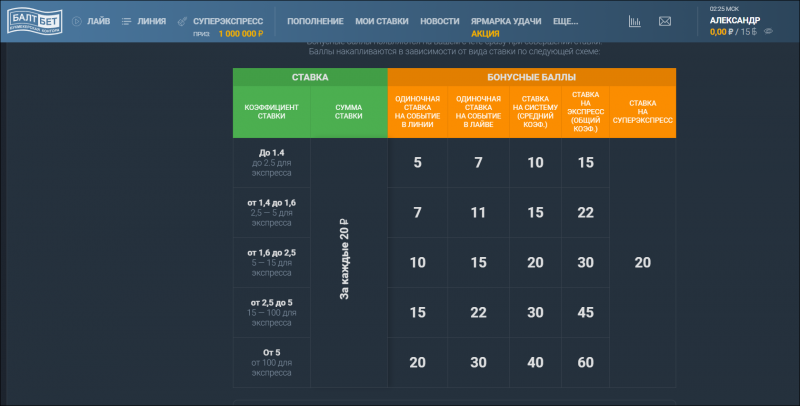The height and width of the screenshot is (406, 800).
Task: Click Одиночная ставка на событие в лайве header
Action: [478, 112]
